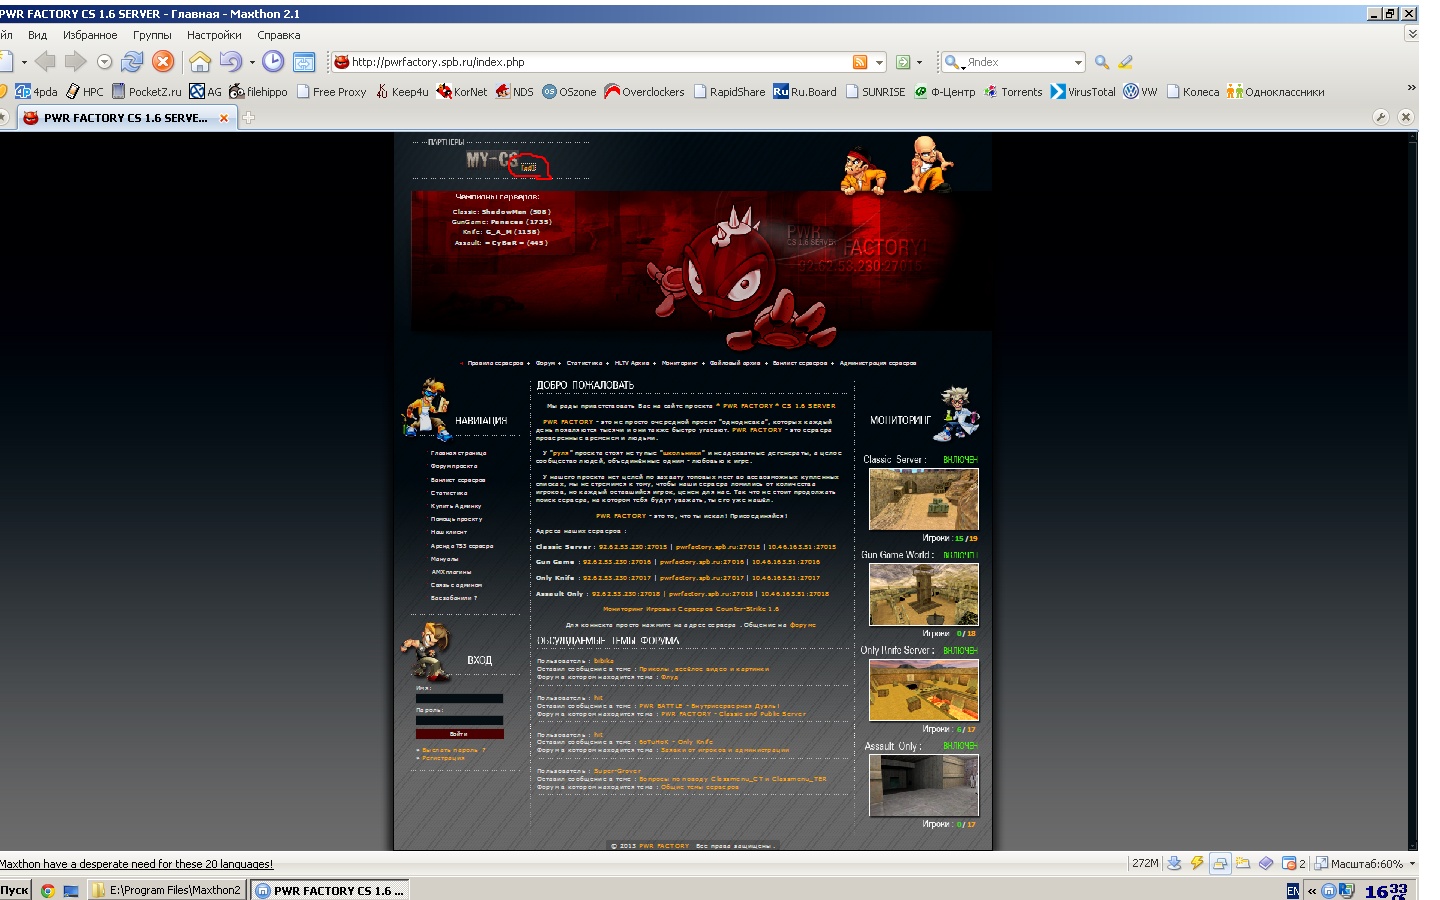Click the RSS feed icon in address bar
This screenshot has width=1440, height=900.
[x=859, y=62]
